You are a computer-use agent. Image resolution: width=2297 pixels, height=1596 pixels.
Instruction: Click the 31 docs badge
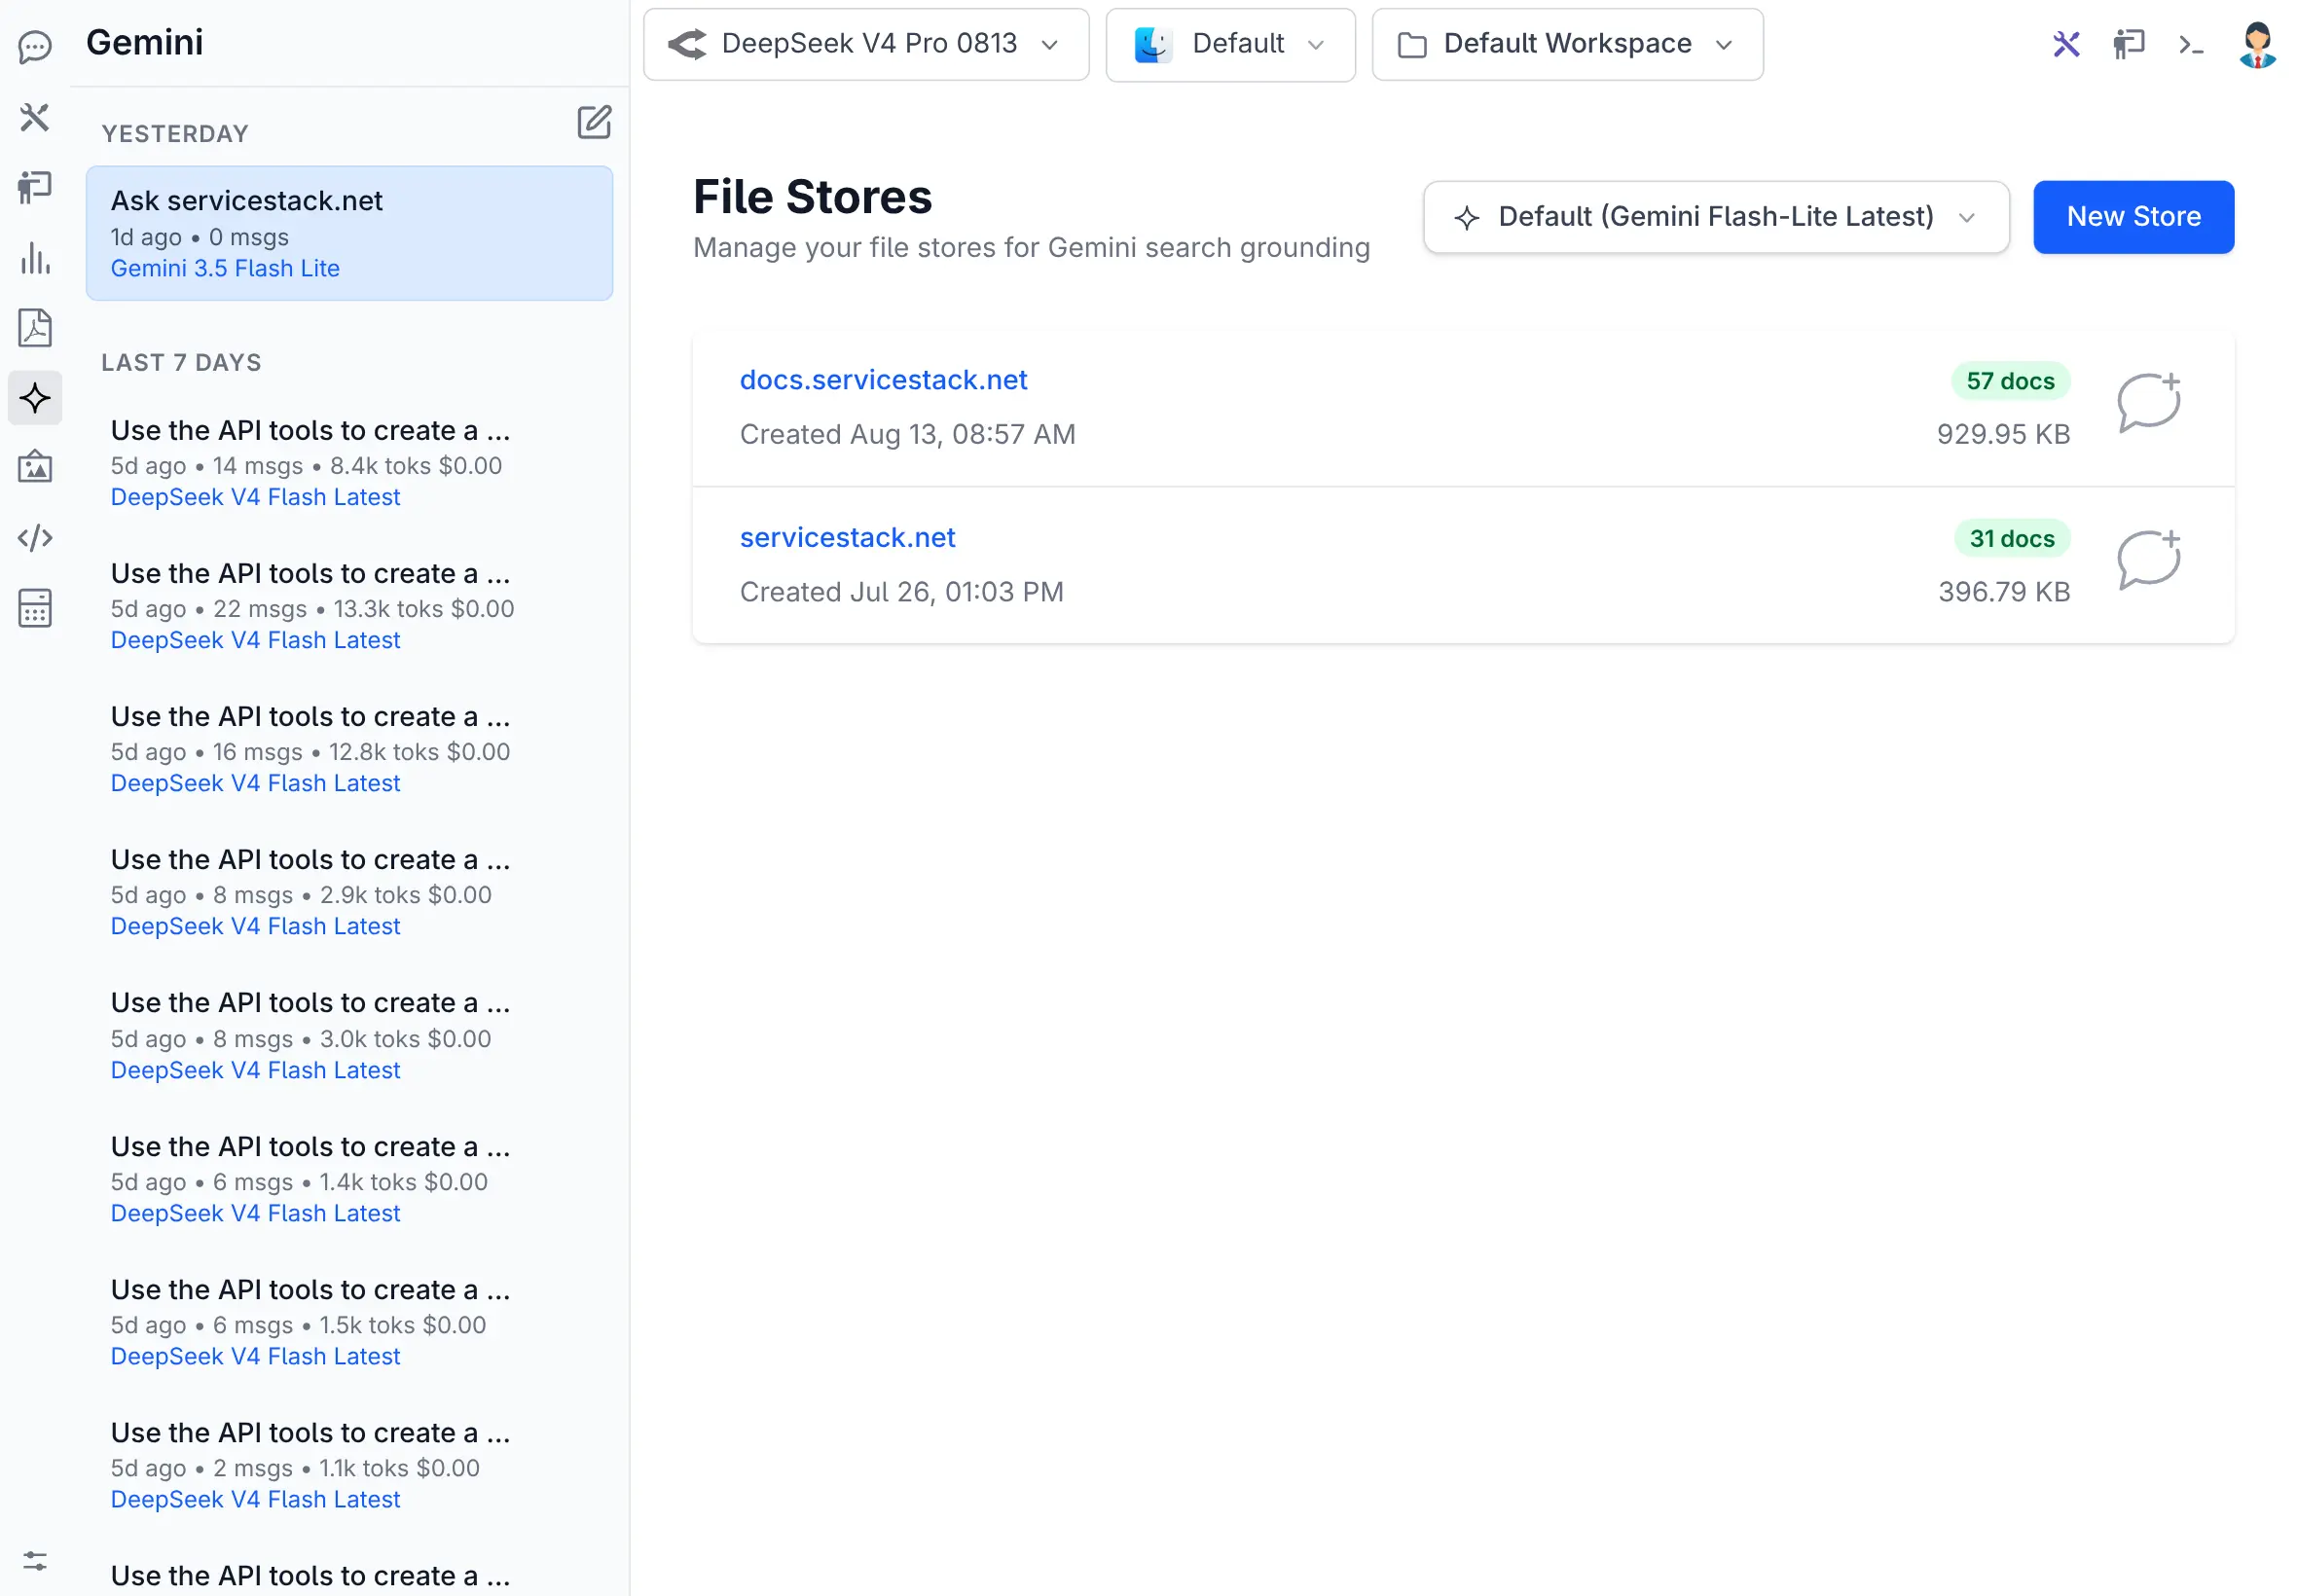(x=2011, y=539)
